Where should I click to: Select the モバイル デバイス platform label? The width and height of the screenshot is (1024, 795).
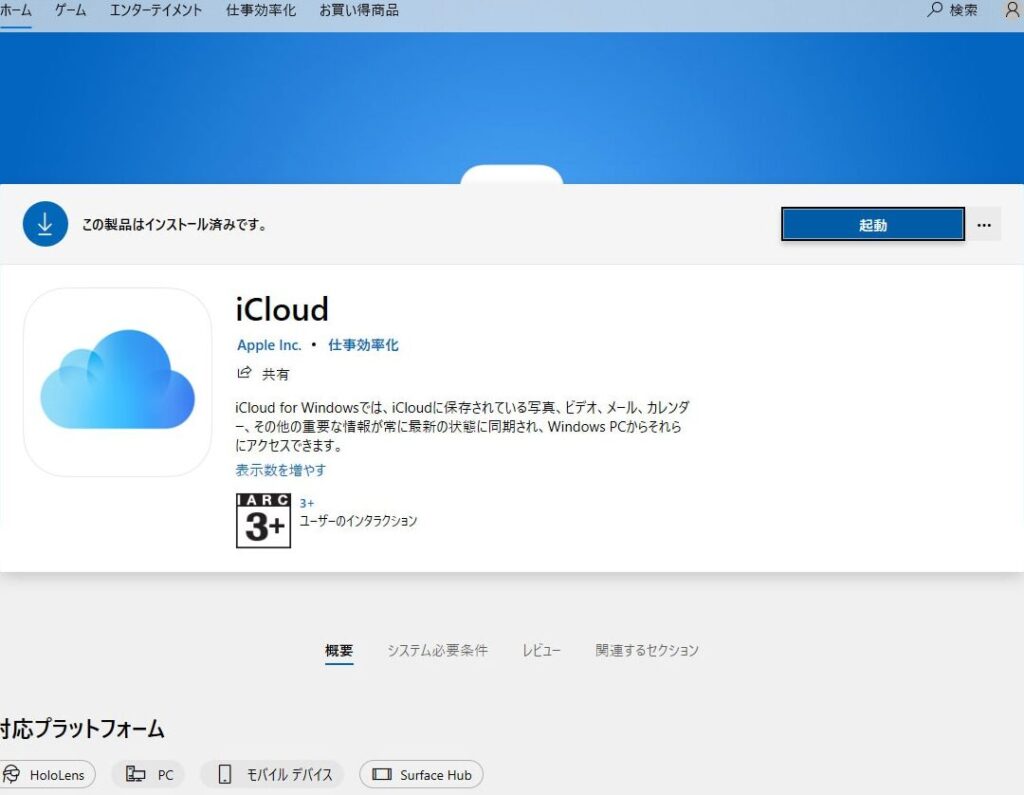click(x=289, y=775)
